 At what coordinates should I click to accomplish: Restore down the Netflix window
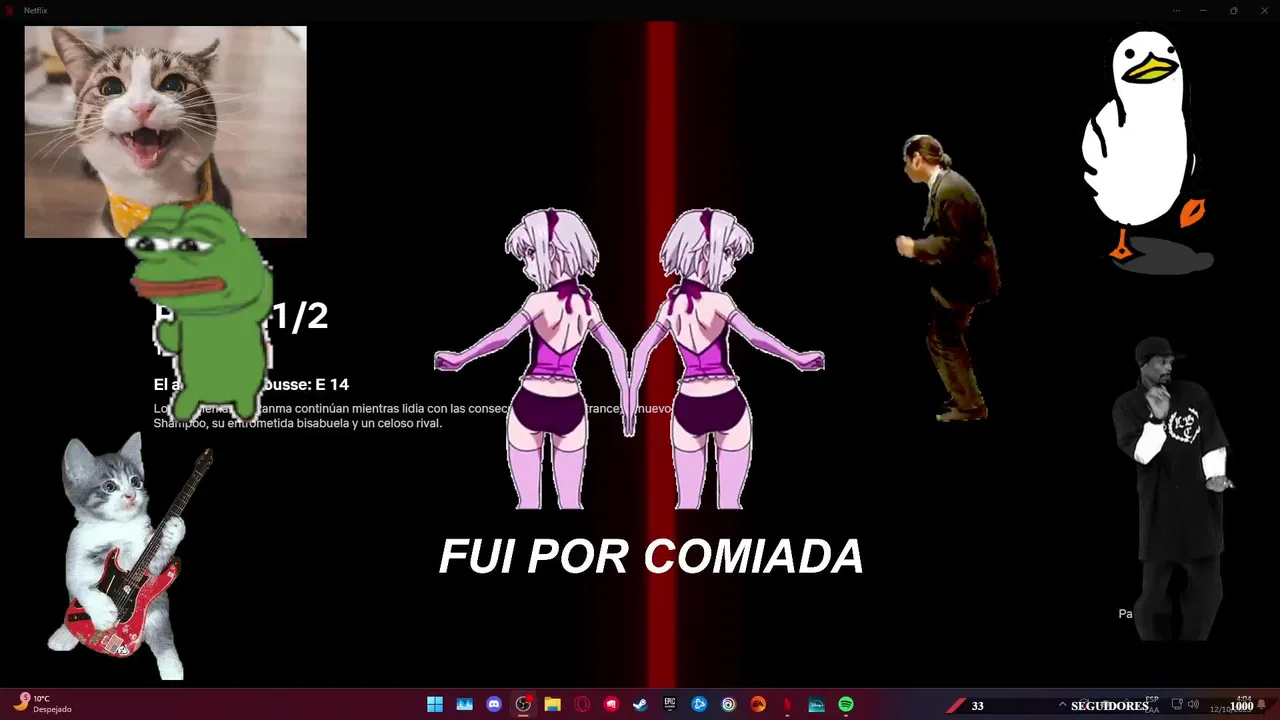tap(1233, 10)
